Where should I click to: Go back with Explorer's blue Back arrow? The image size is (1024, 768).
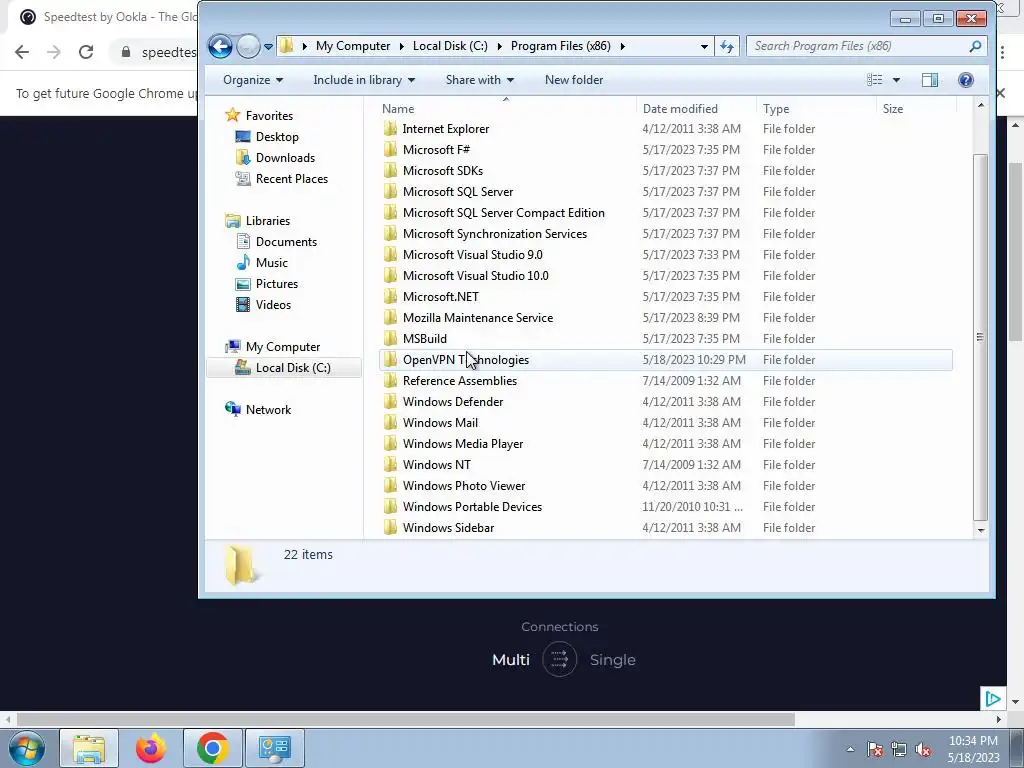pyautogui.click(x=220, y=46)
